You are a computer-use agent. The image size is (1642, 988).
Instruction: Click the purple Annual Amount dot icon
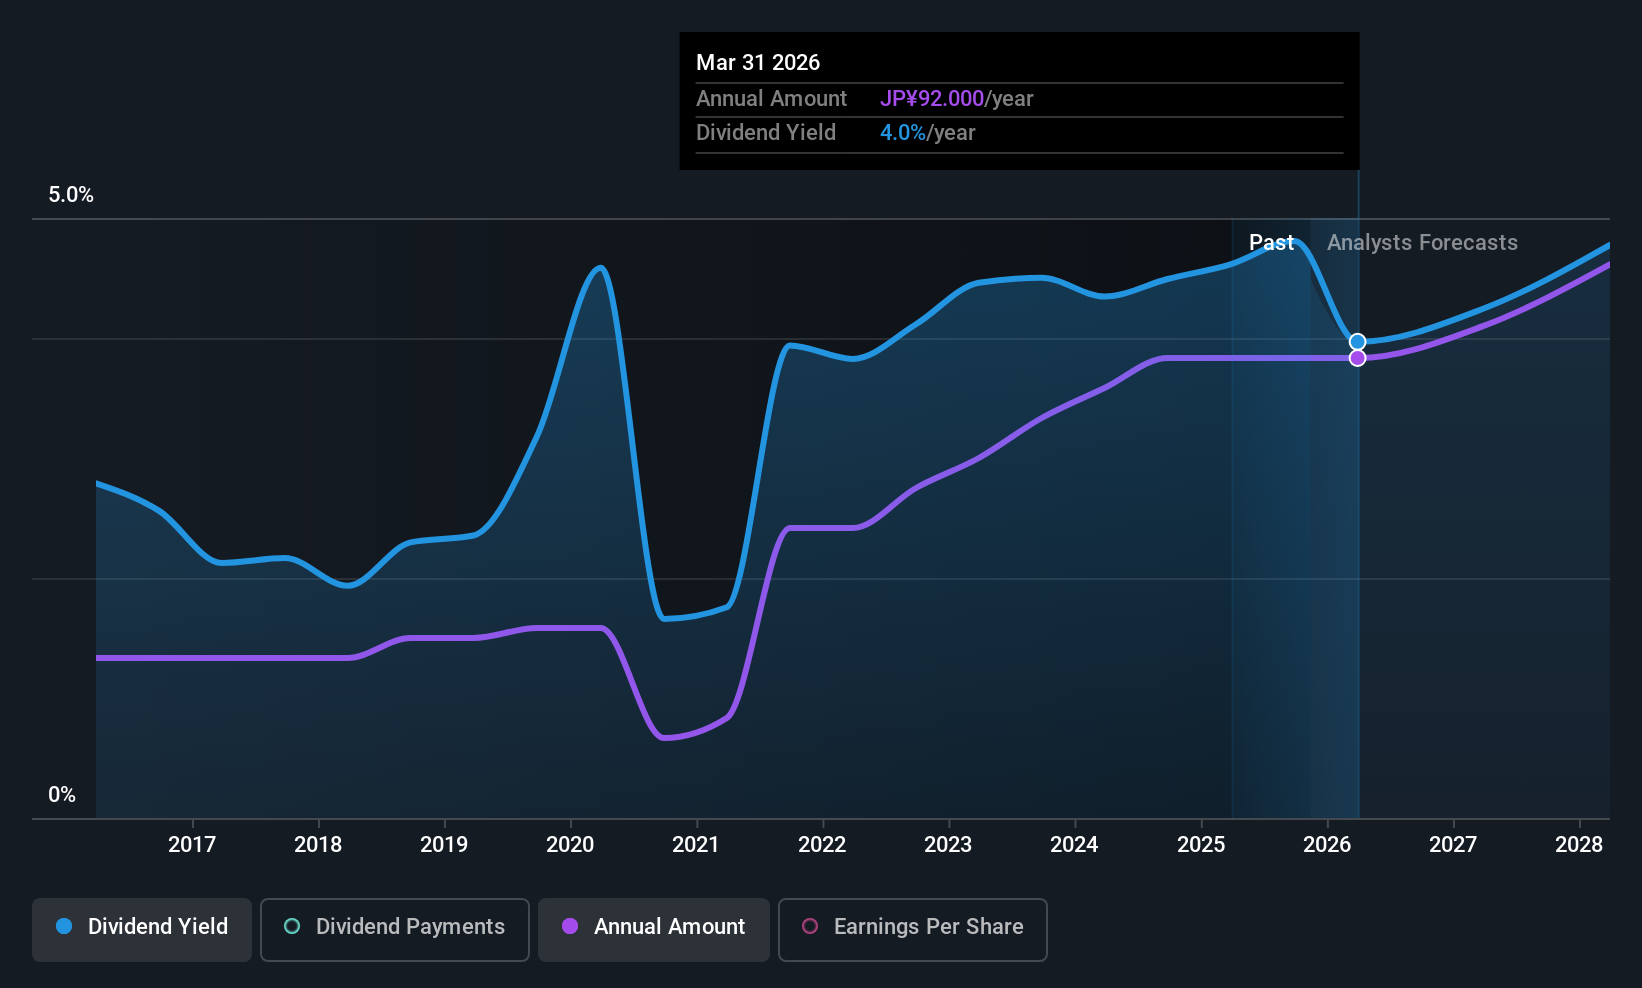pyautogui.click(x=570, y=927)
